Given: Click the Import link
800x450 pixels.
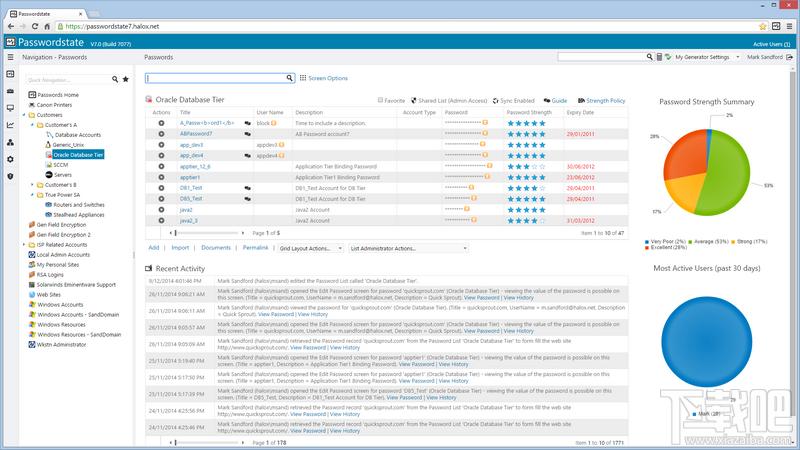Looking at the screenshot, I should tap(180, 247).
